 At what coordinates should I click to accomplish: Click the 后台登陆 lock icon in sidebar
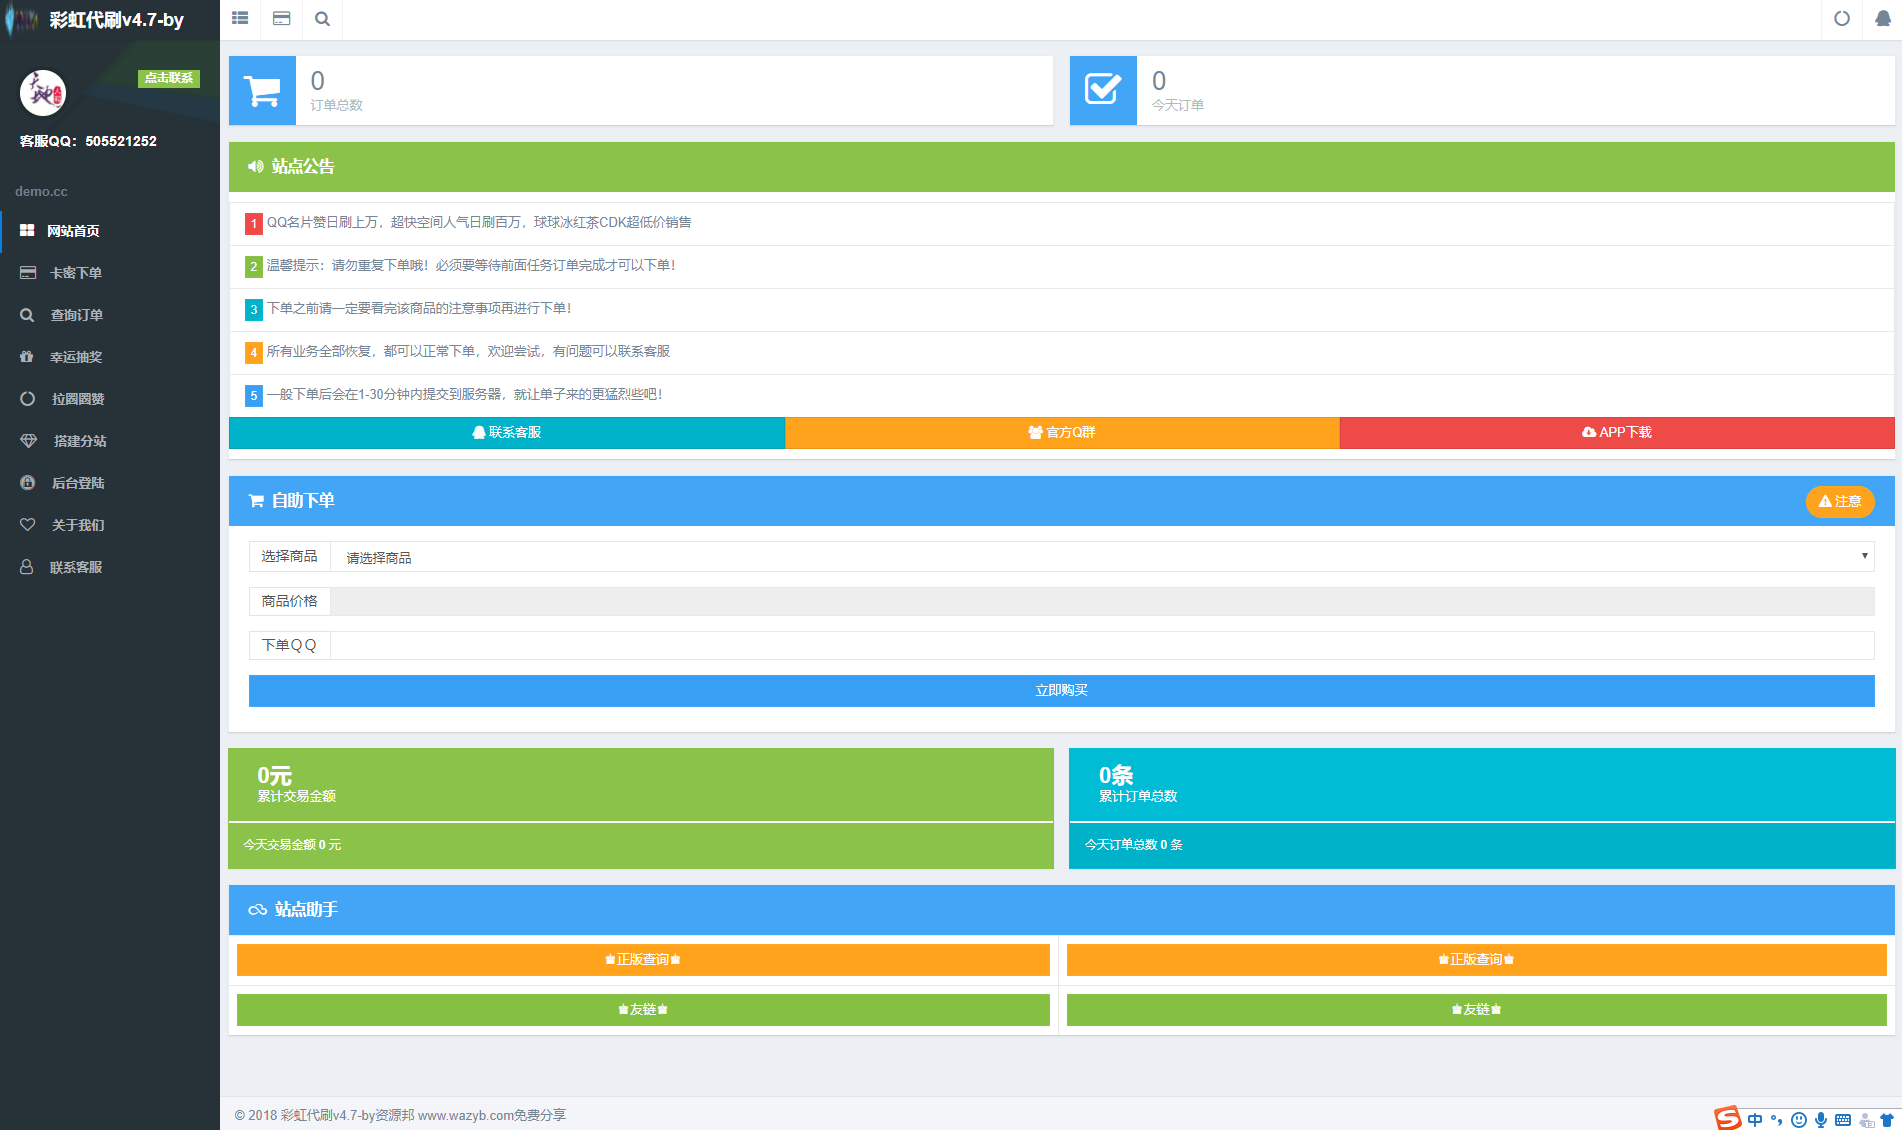tap(28, 483)
